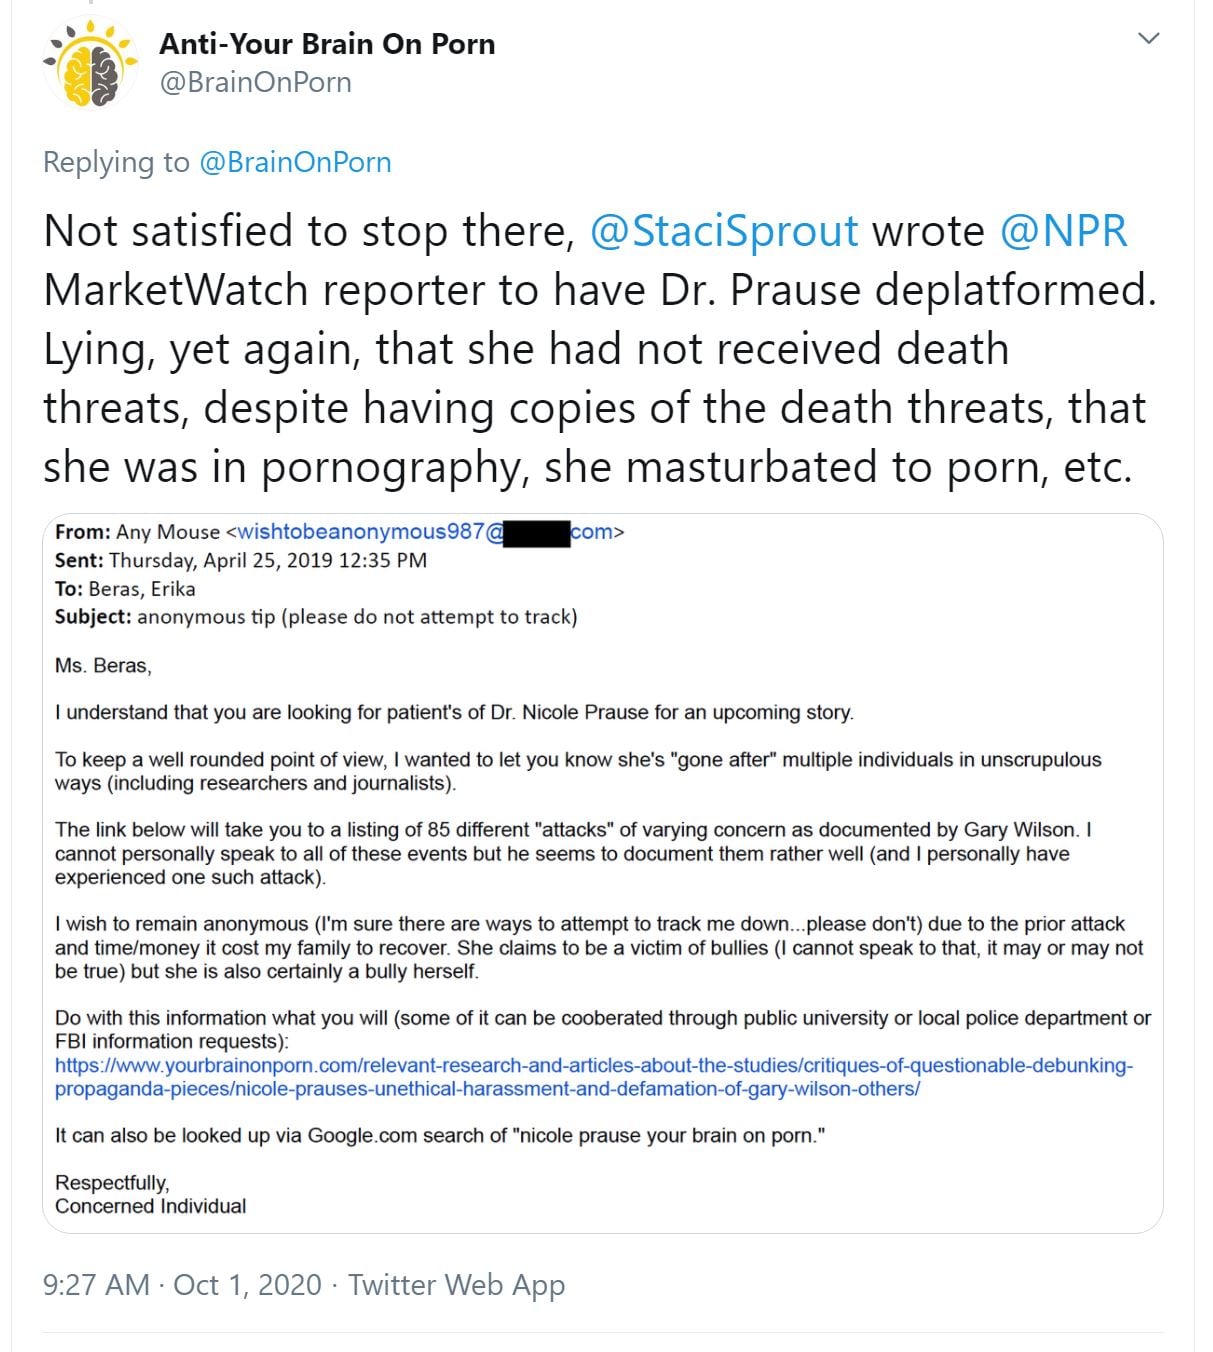The height and width of the screenshot is (1352, 1213).
Task: Open the @StaciSprout mention
Action: pyautogui.click(x=724, y=231)
